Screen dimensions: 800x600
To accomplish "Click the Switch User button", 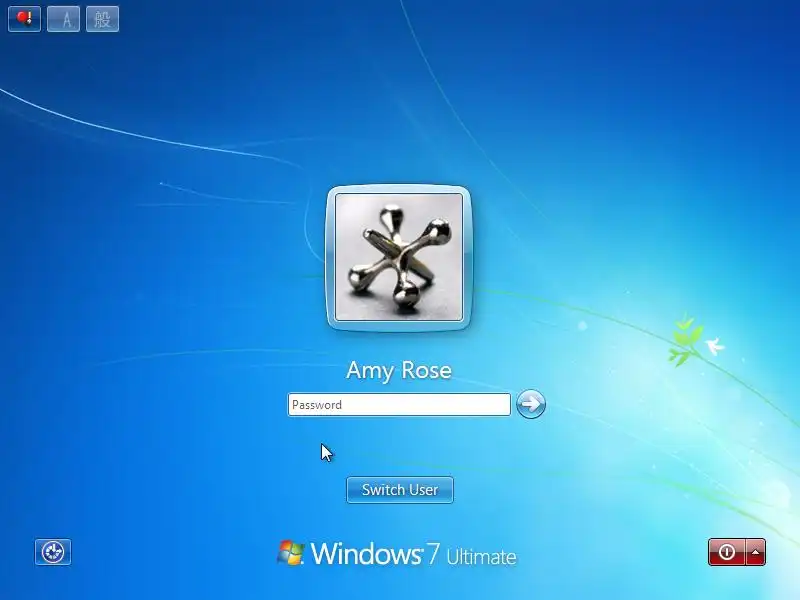I will [x=399, y=490].
